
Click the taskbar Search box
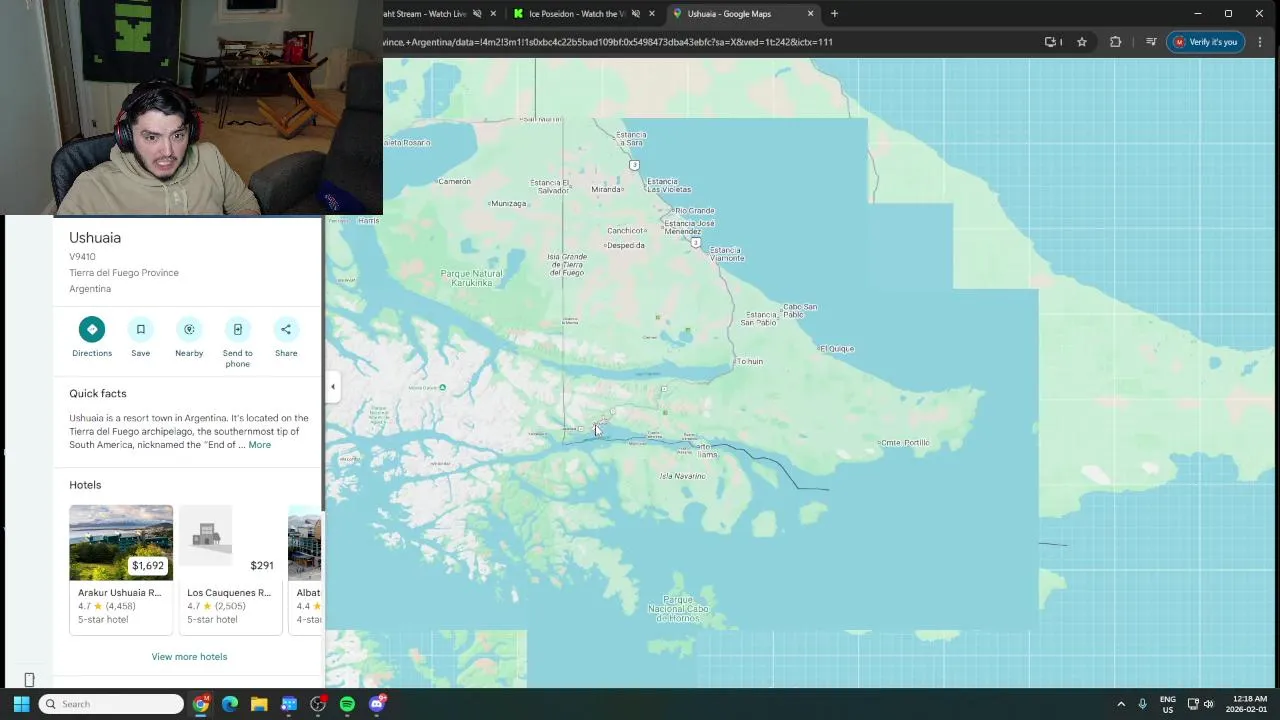point(111,704)
